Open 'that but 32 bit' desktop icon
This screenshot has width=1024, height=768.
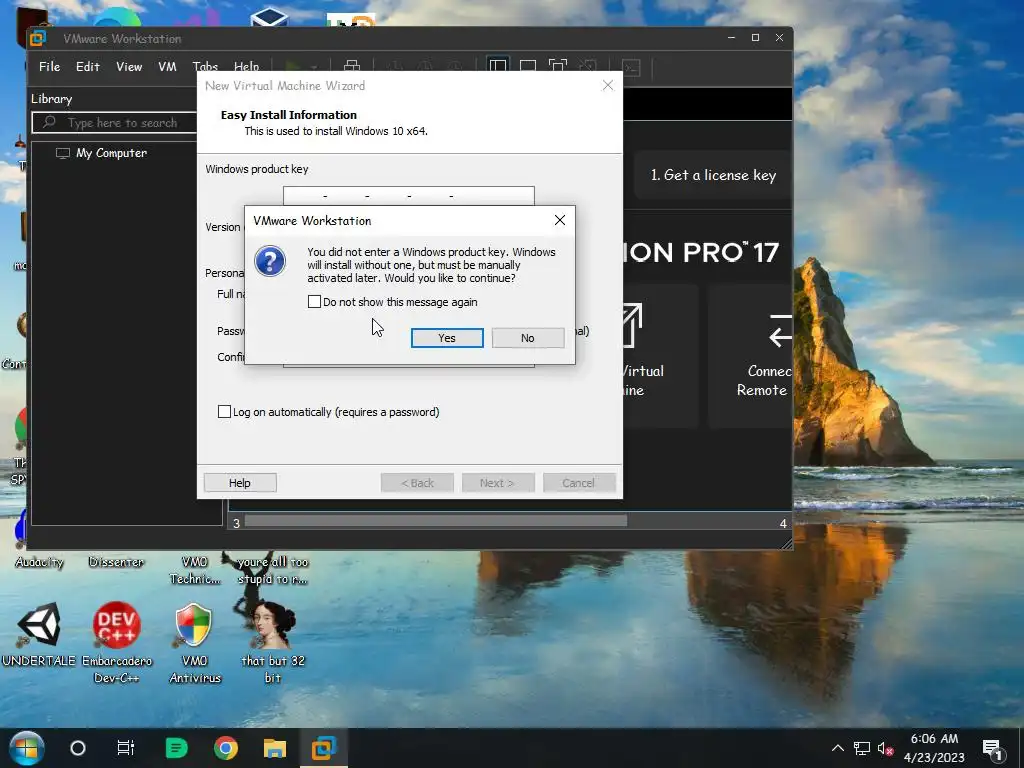(x=273, y=643)
